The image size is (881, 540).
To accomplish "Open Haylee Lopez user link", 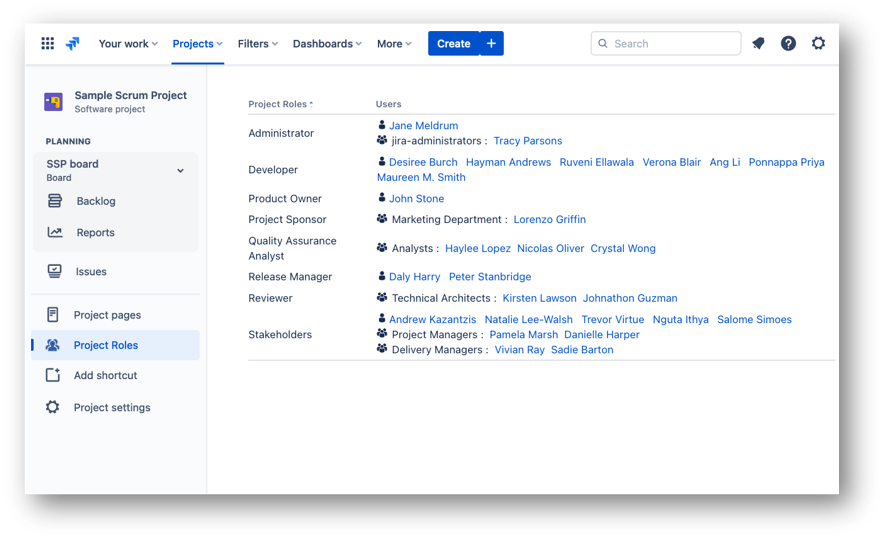I will 478,248.
